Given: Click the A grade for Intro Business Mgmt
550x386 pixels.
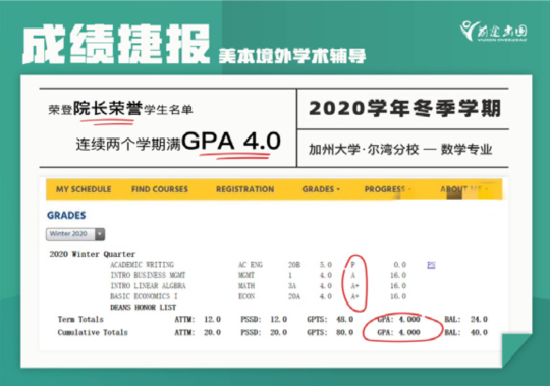Looking at the screenshot, I should [353, 275].
